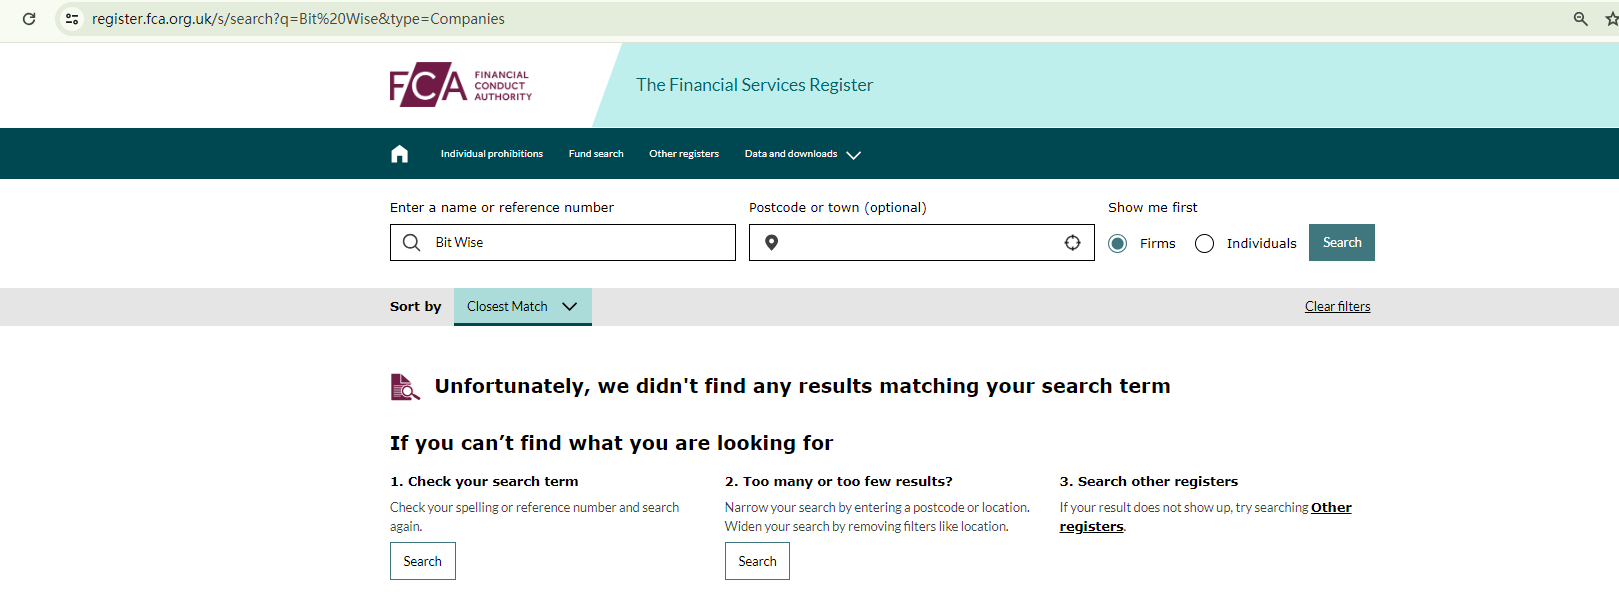Click the teal Search button

[1342, 242]
